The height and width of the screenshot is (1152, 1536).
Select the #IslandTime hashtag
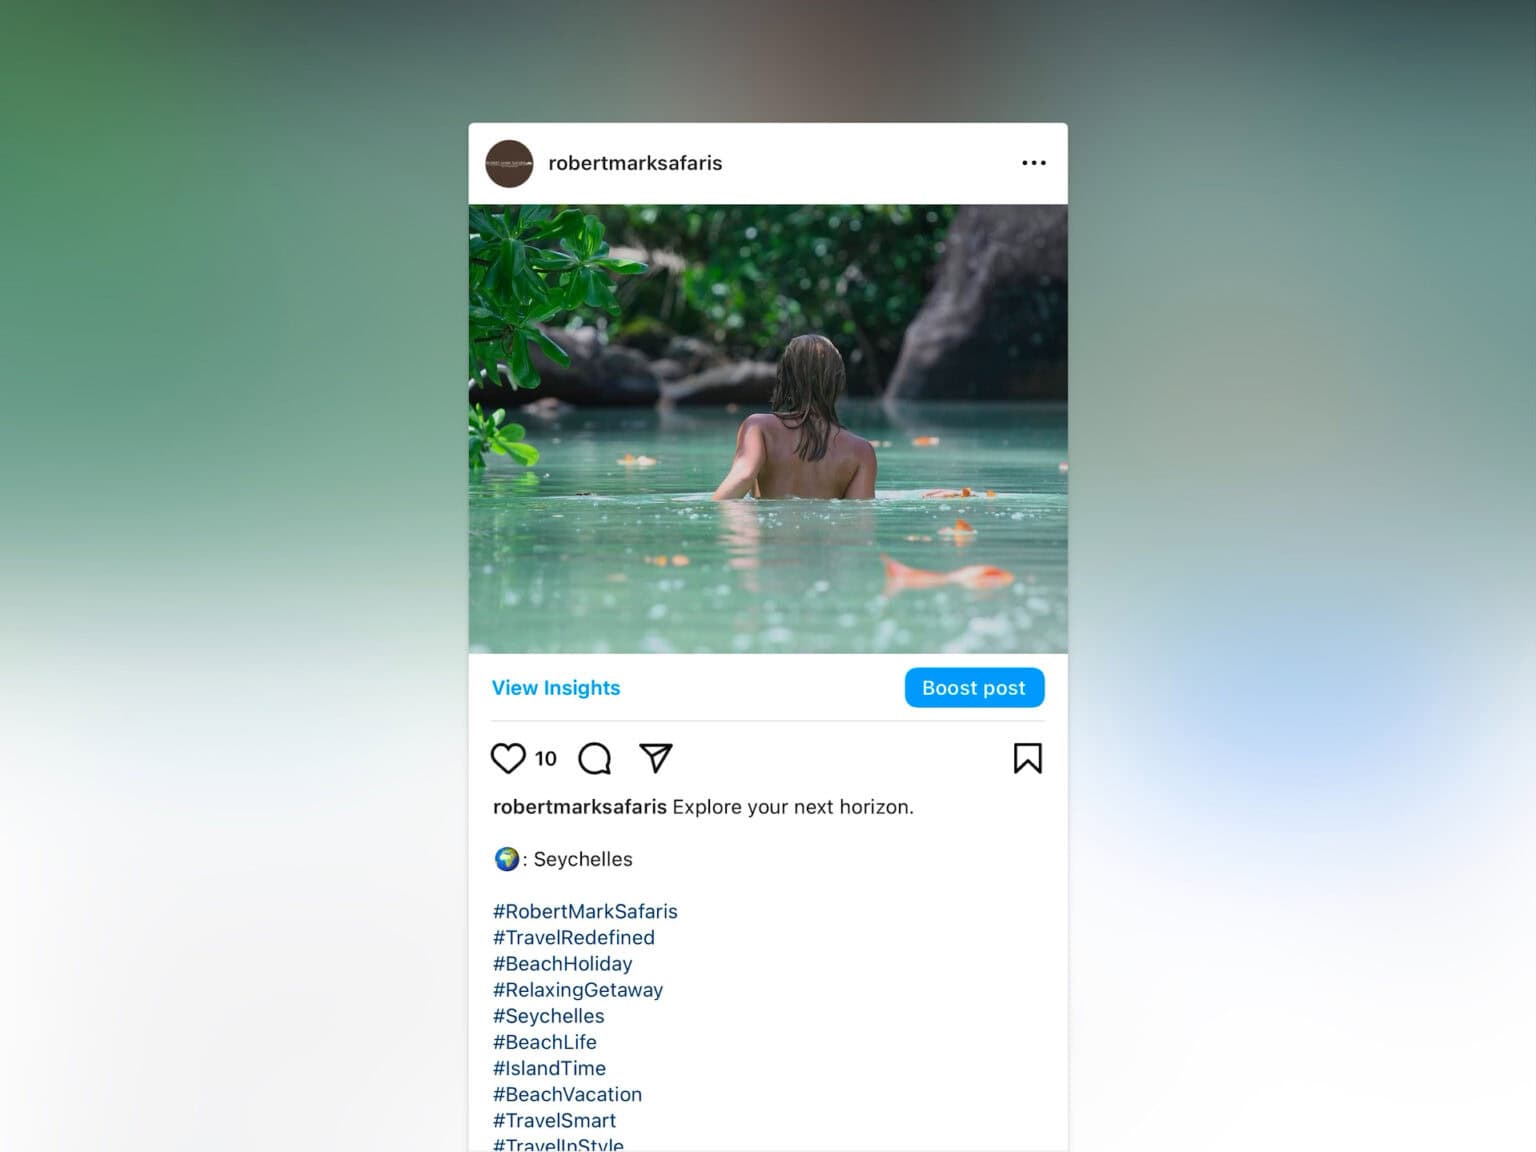click(550, 1068)
